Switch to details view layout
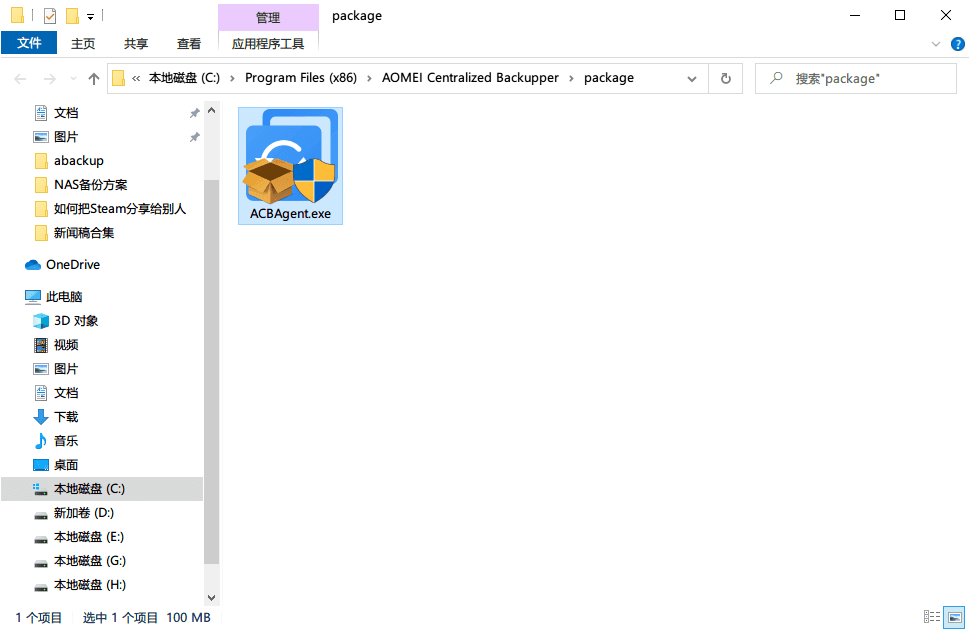 click(932, 616)
